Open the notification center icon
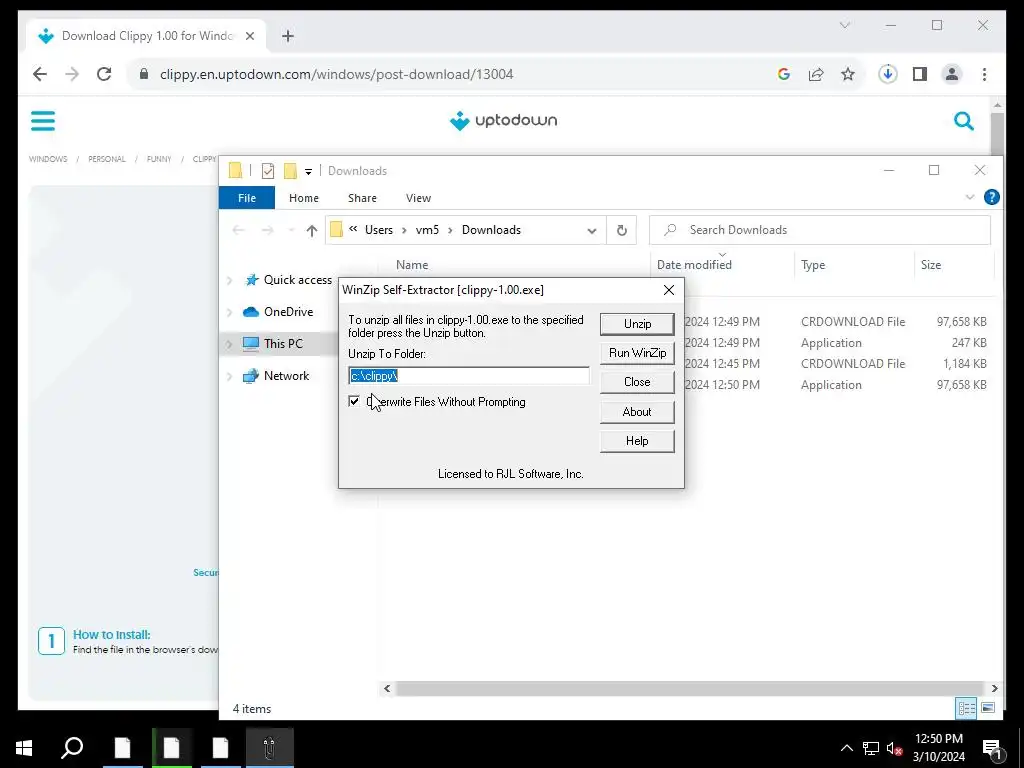The width and height of the screenshot is (1024, 768). 992,750
